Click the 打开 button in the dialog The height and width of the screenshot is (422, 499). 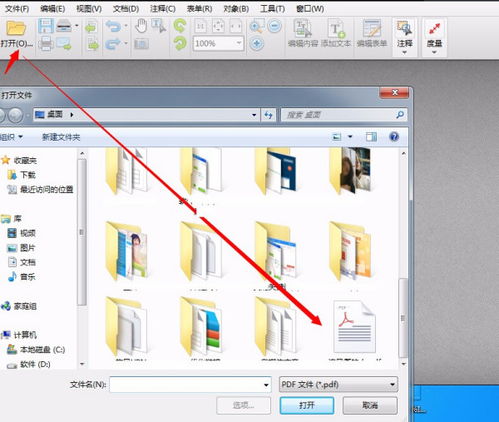click(x=307, y=405)
